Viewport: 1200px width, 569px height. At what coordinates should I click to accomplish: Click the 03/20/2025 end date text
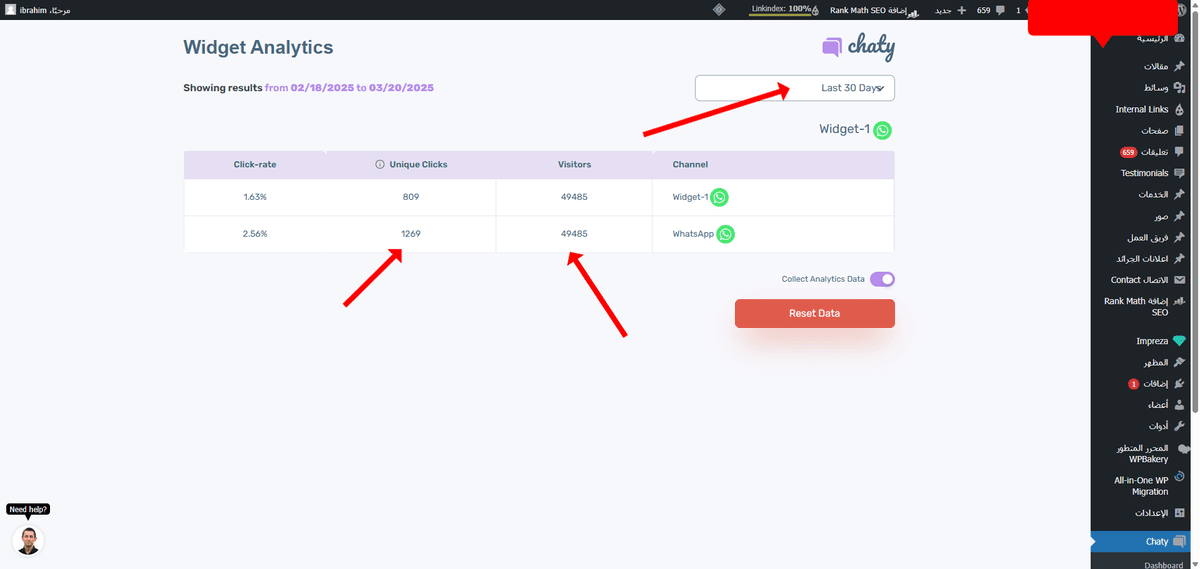(401, 88)
